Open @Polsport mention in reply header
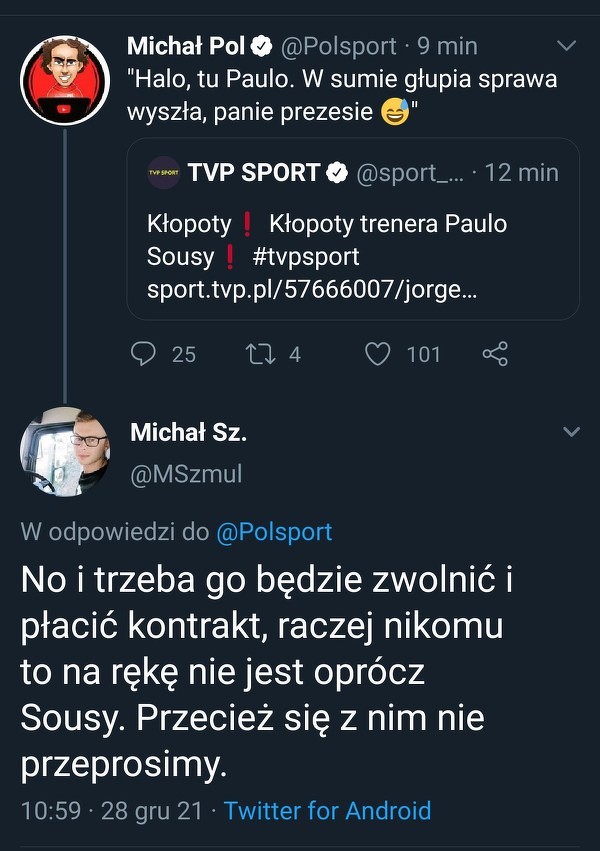This screenshot has width=600, height=851. [x=274, y=533]
